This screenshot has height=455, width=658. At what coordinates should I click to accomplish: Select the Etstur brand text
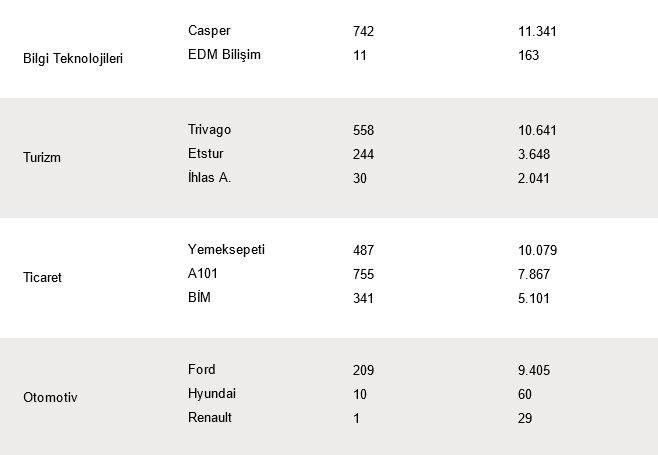[206, 154]
